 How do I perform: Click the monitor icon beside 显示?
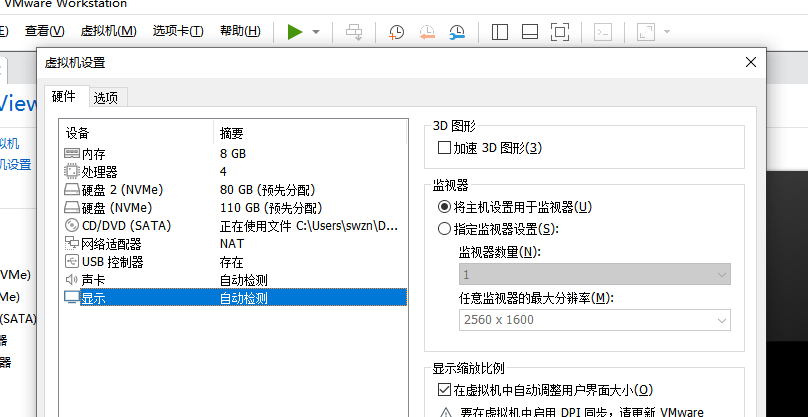(x=72, y=297)
